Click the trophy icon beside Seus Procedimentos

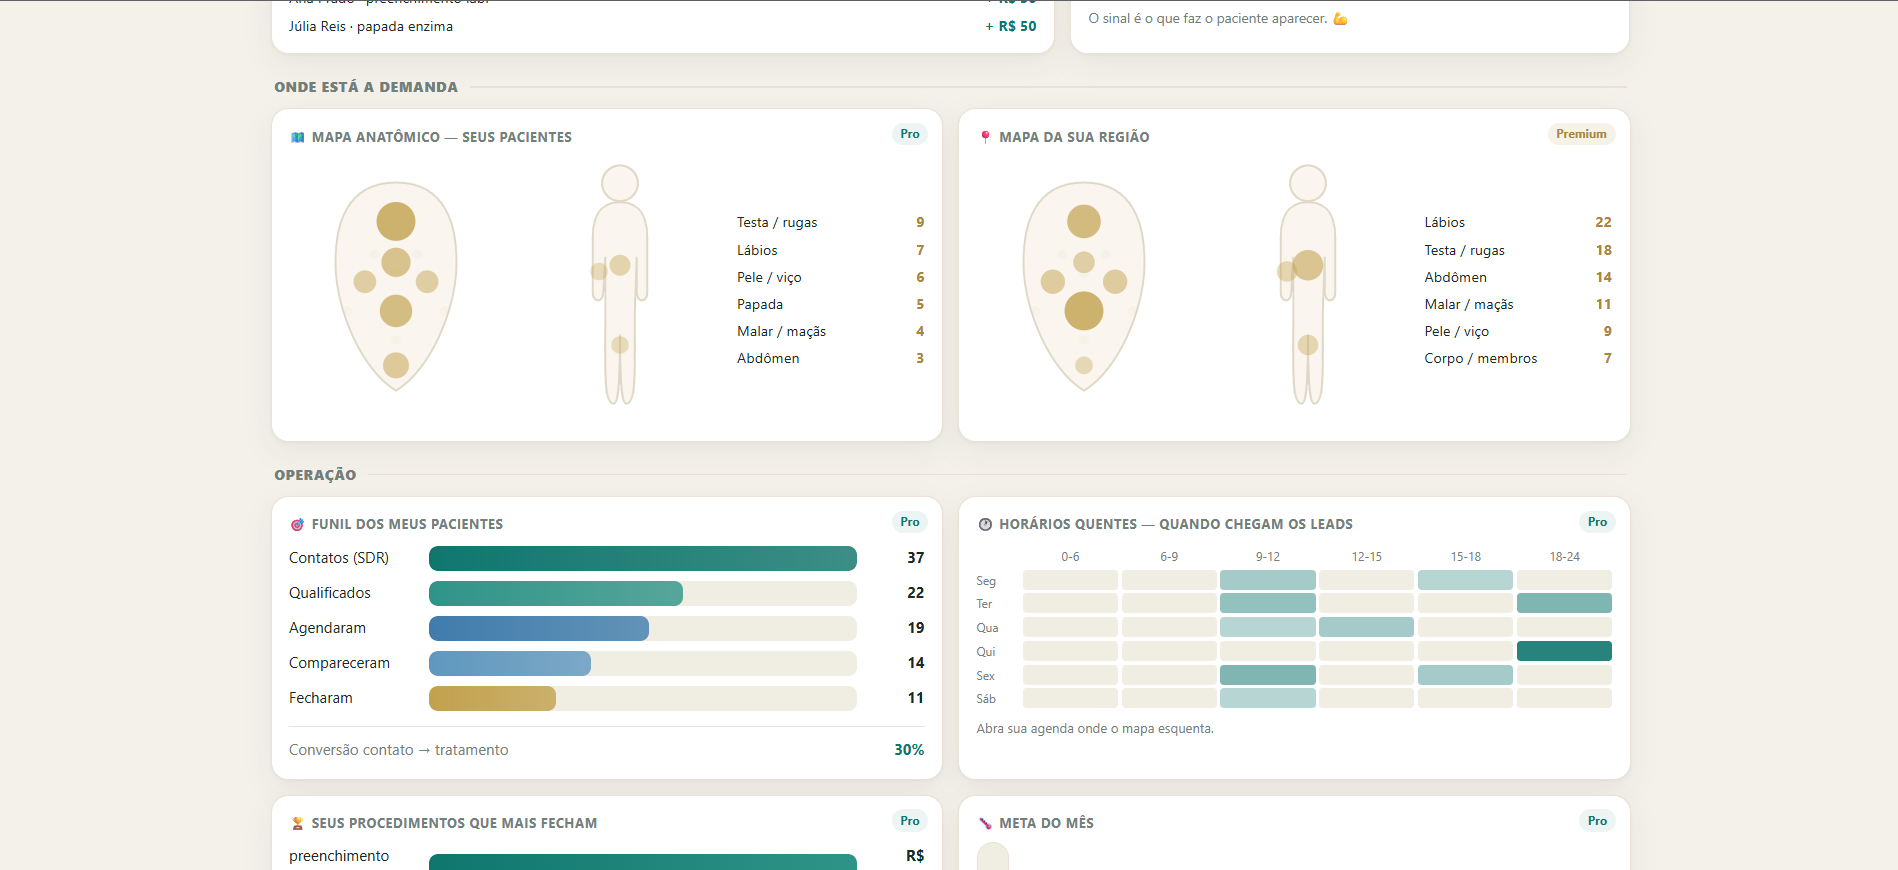[297, 823]
